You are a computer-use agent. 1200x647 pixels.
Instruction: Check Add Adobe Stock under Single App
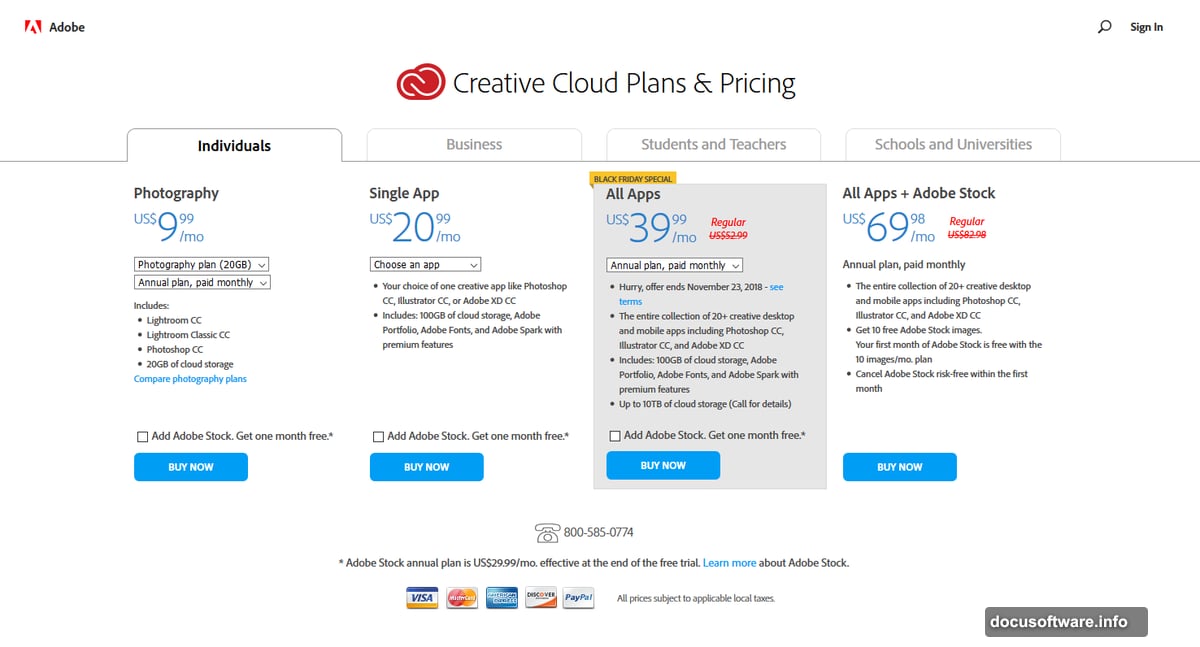pyautogui.click(x=378, y=437)
